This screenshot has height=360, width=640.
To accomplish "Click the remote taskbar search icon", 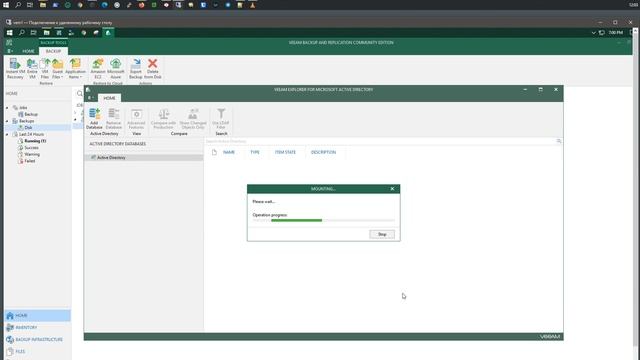I will (22, 33).
